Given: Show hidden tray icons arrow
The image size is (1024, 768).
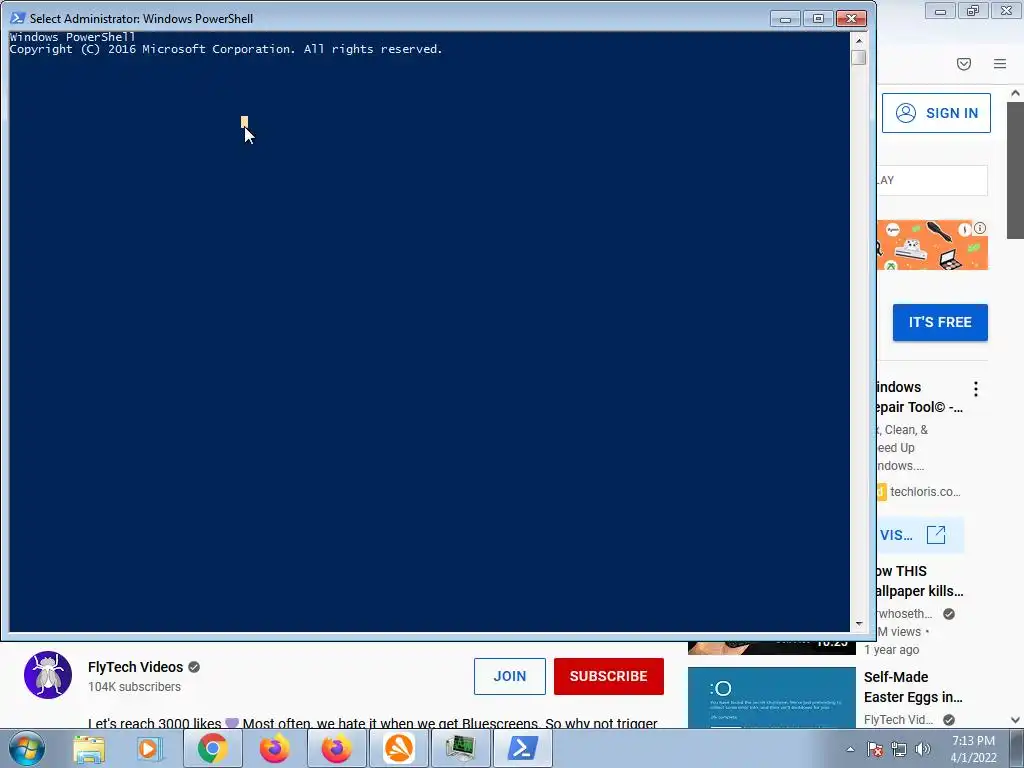Looking at the screenshot, I should click(850, 749).
